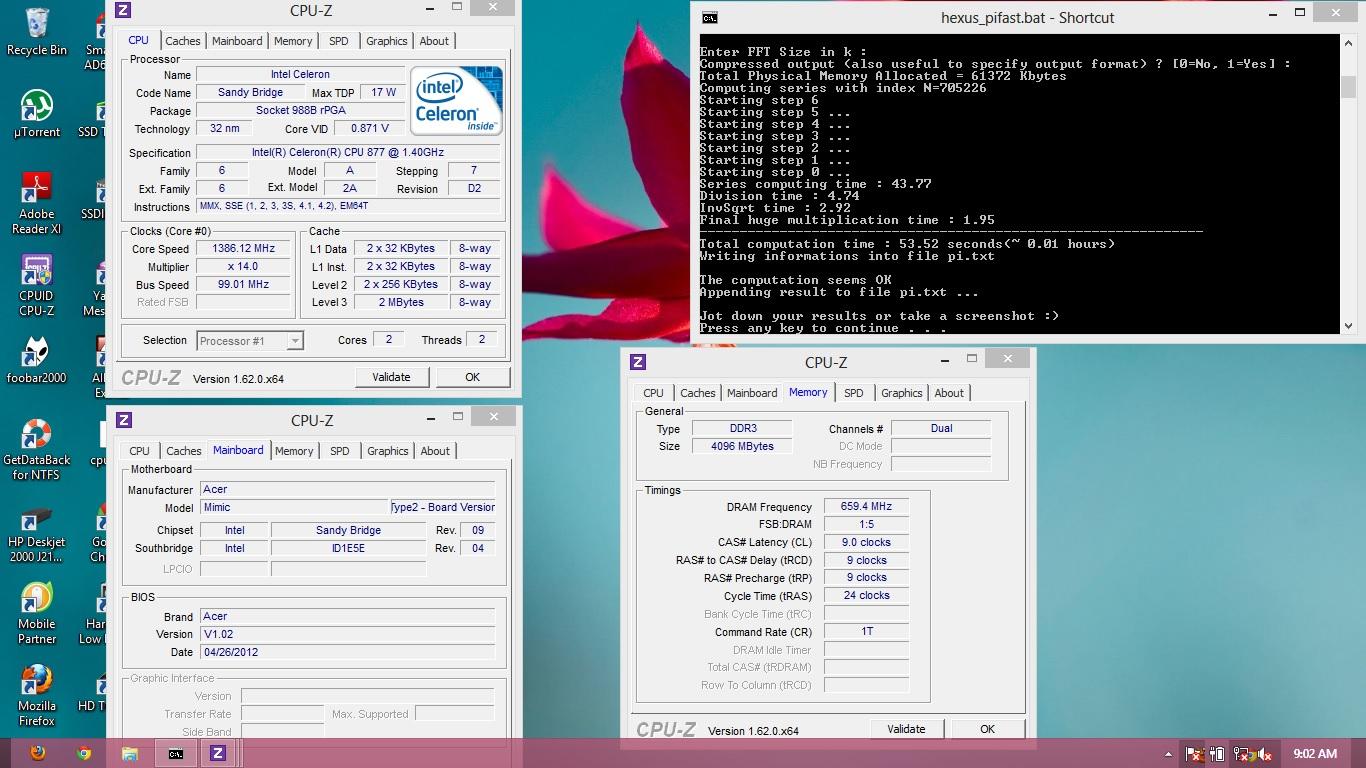Click the BIOS Version value V1.02

347,634
